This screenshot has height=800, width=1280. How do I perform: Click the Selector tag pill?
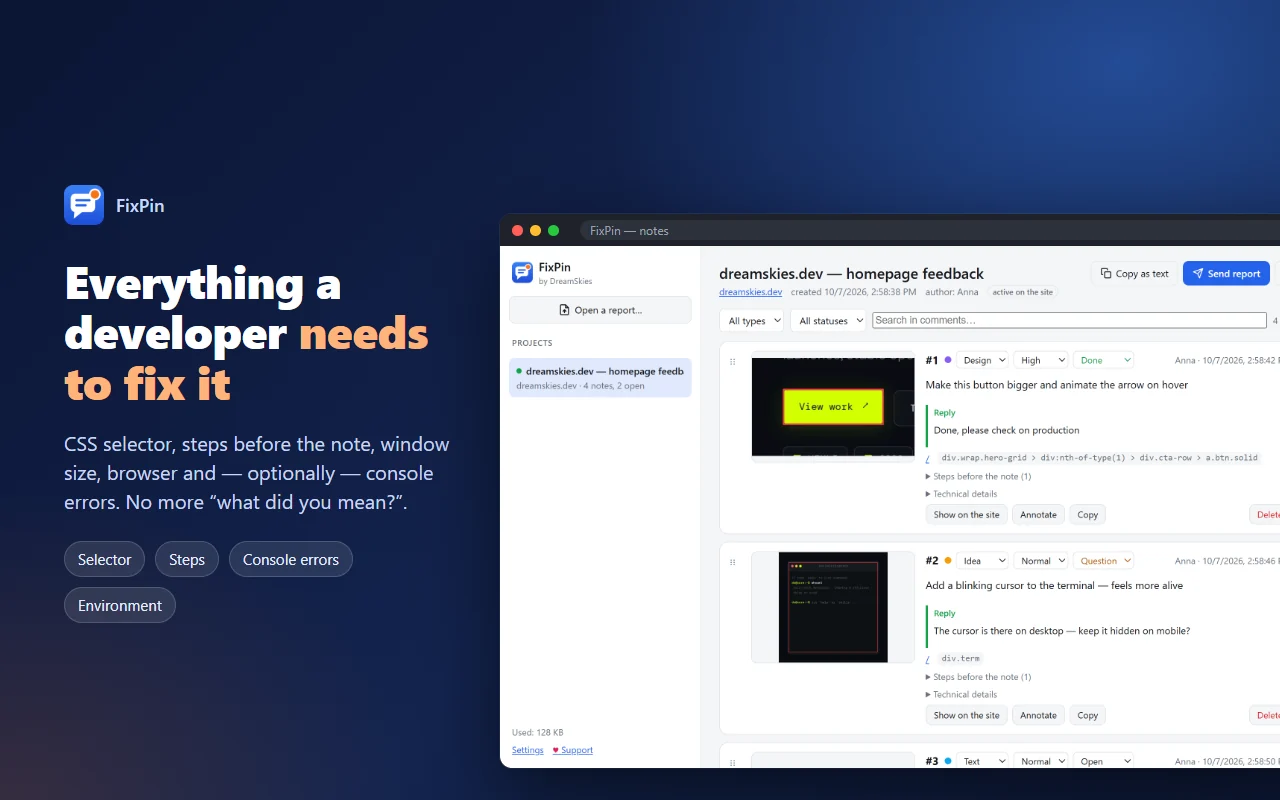[x=104, y=560]
